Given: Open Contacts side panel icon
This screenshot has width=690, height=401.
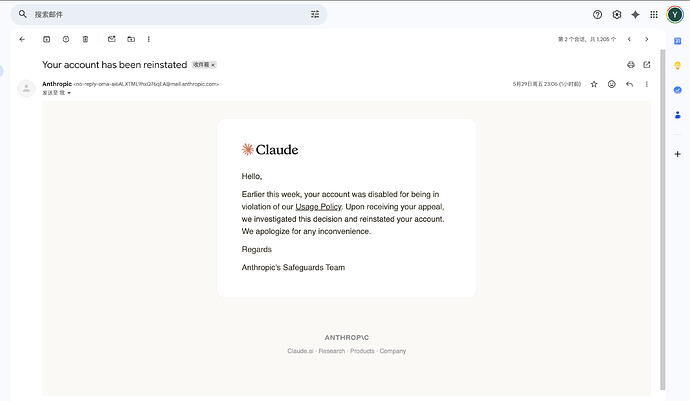Looking at the screenshot, I should pos(678,115).
